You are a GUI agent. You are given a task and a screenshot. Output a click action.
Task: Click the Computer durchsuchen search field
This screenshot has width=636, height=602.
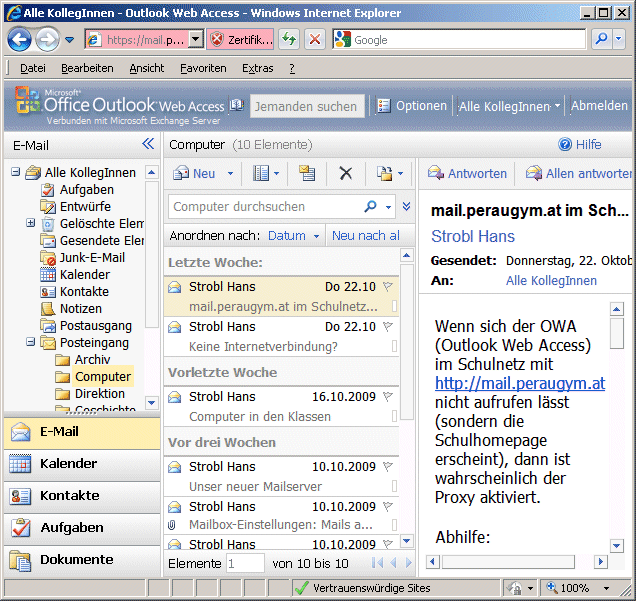coord(266,207)
